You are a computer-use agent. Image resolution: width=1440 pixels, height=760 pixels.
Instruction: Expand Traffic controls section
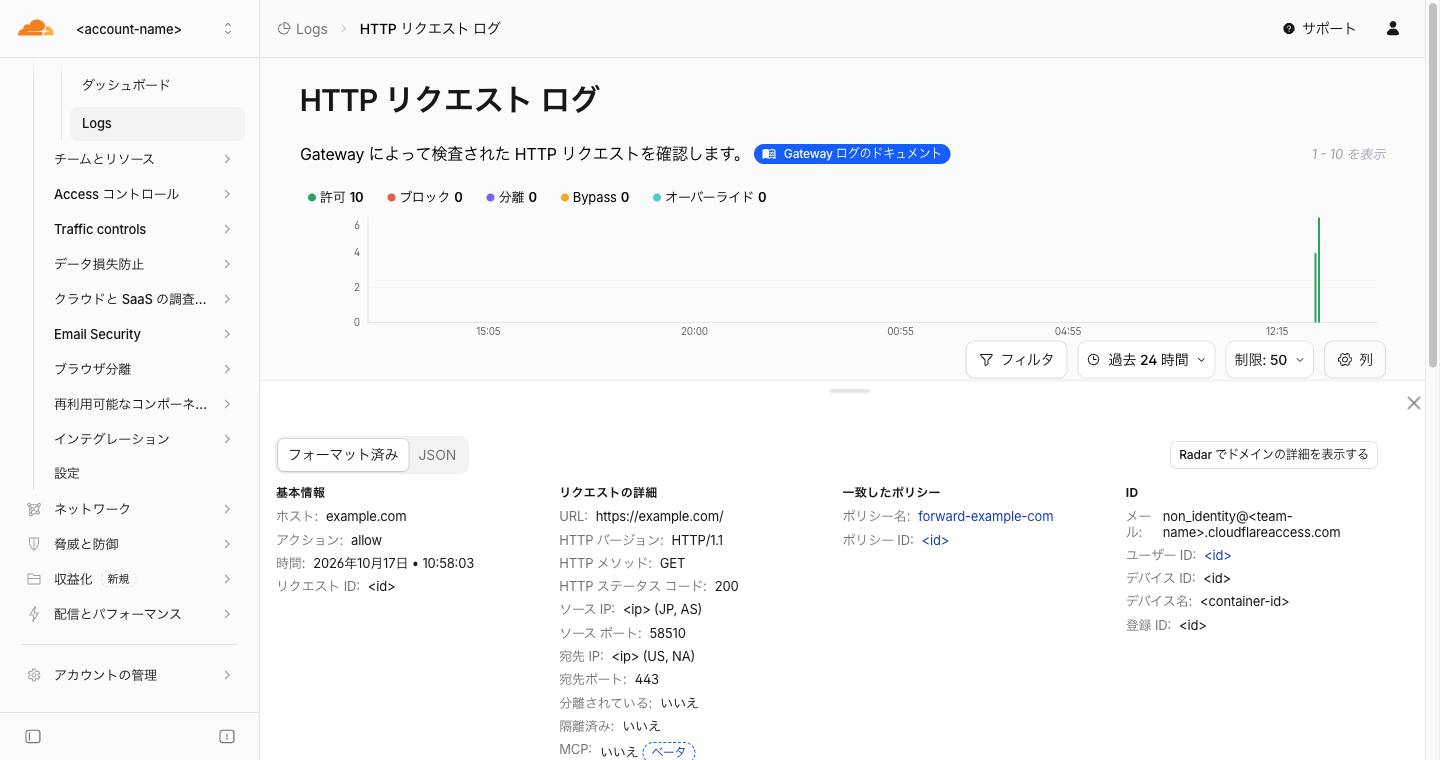(144, 229)
